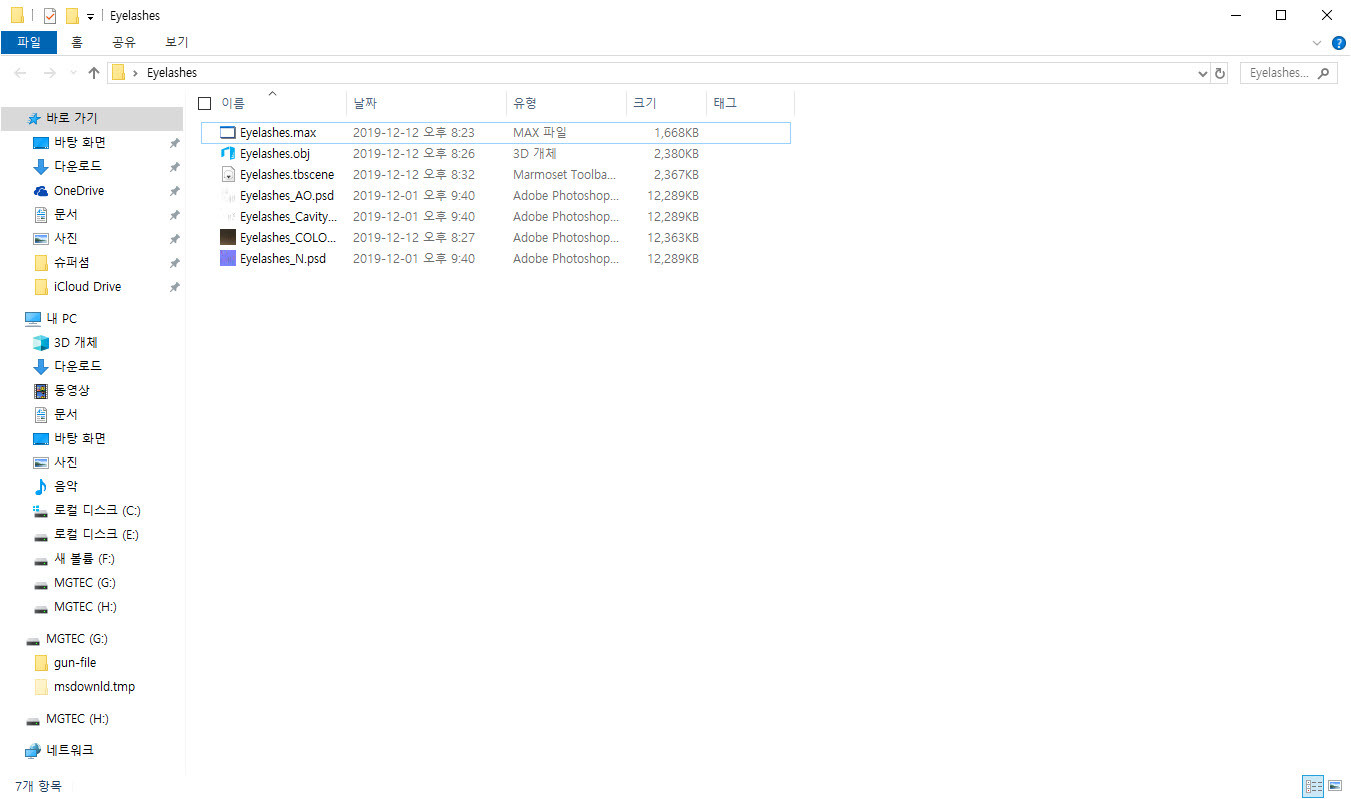Open pinned 사진 under 바로 가기
The image size is (1351, 799).
coord(66,238)
